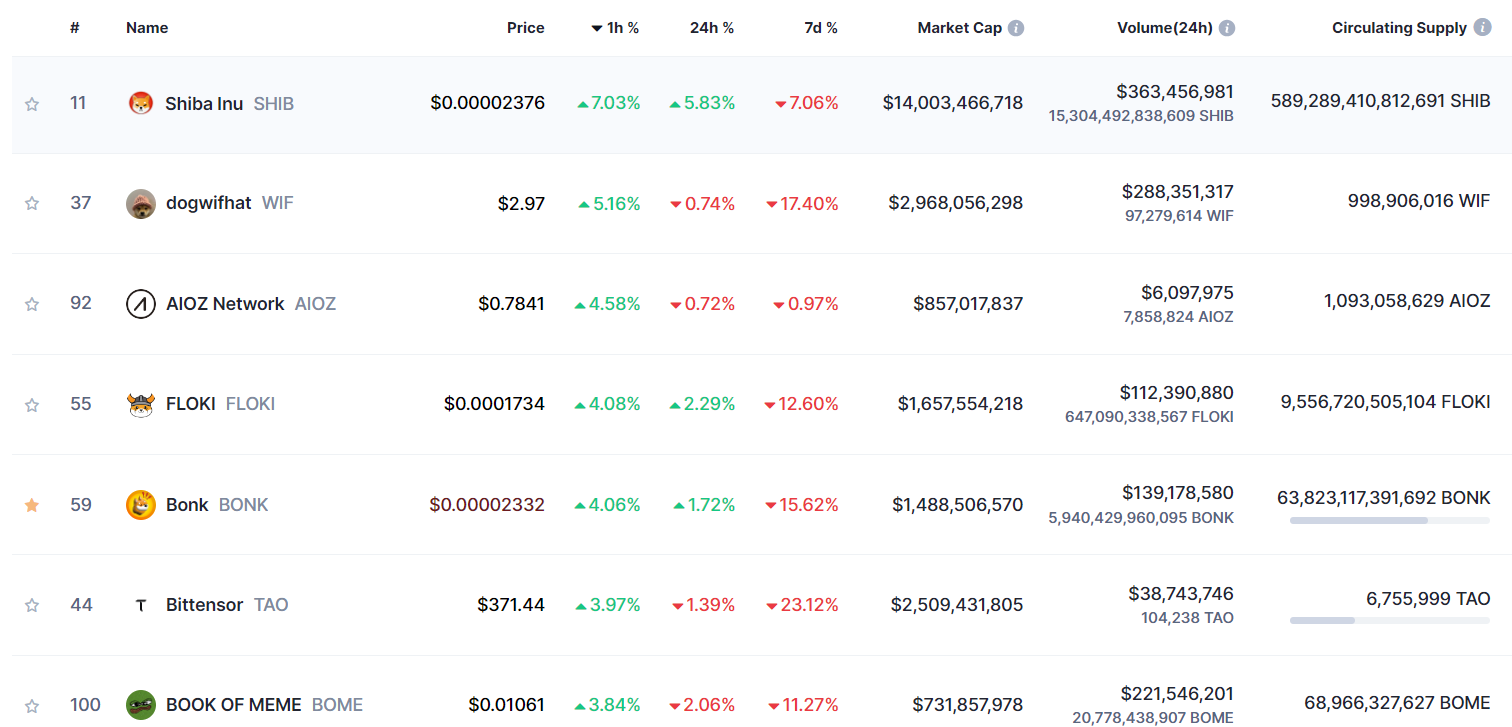The width and height of the screenshot is (1512, 727).
Task: Click FLOKI market cap $1,657,554,218
Action: tap(960, 404)
